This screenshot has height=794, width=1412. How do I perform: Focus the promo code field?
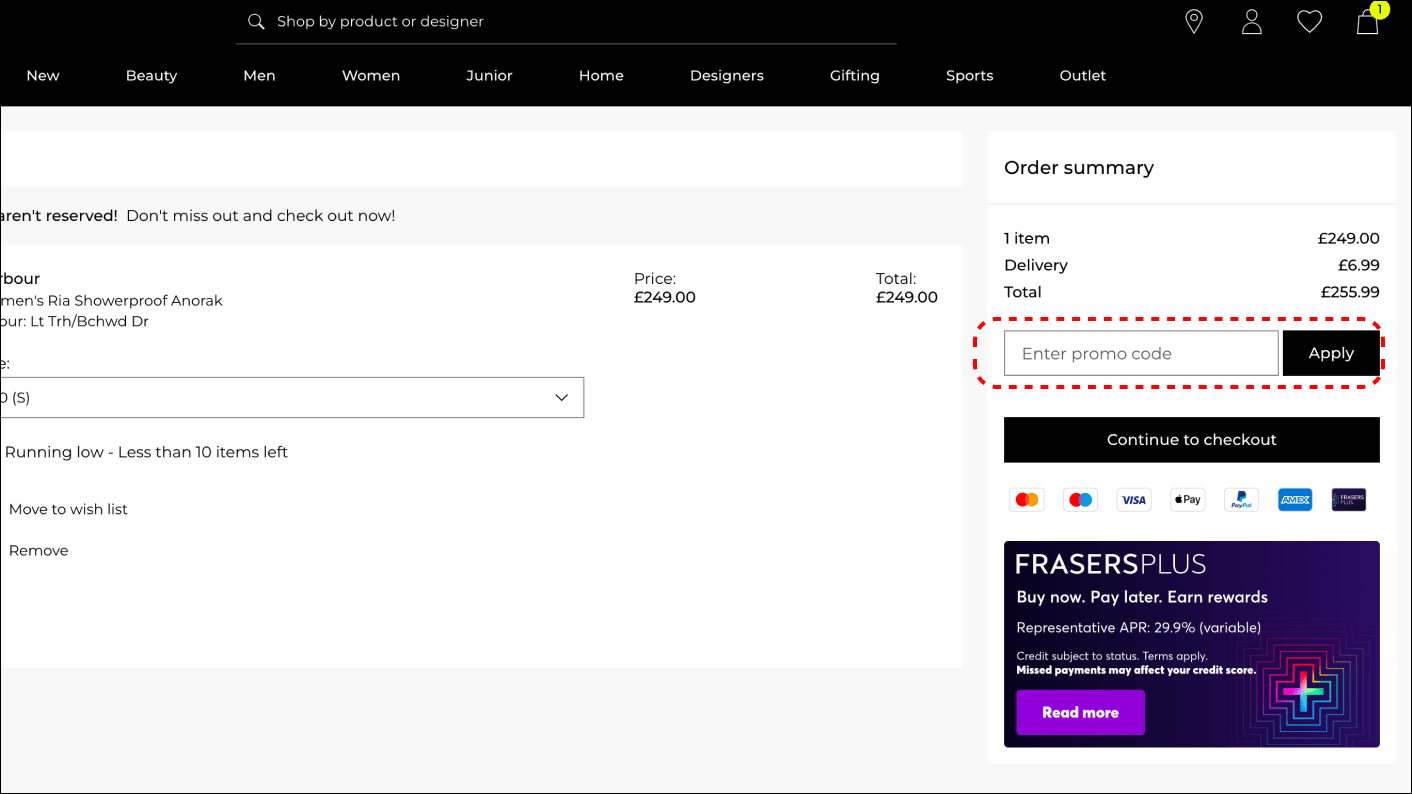1141,353
